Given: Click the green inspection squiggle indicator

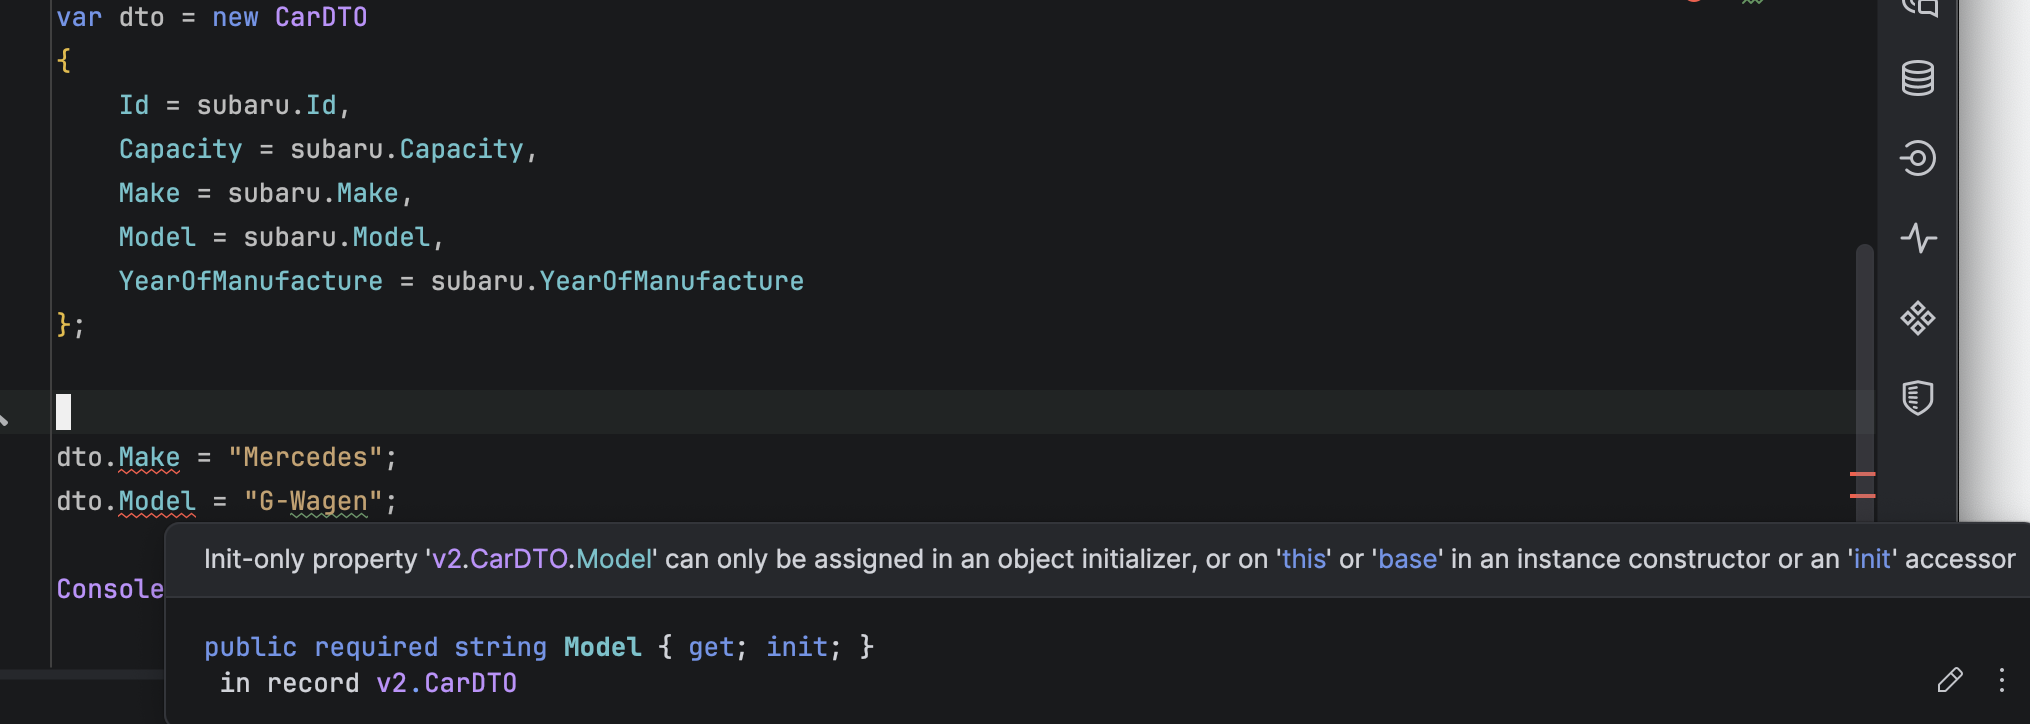Looking at the screenshot, I should (1752, 5).
